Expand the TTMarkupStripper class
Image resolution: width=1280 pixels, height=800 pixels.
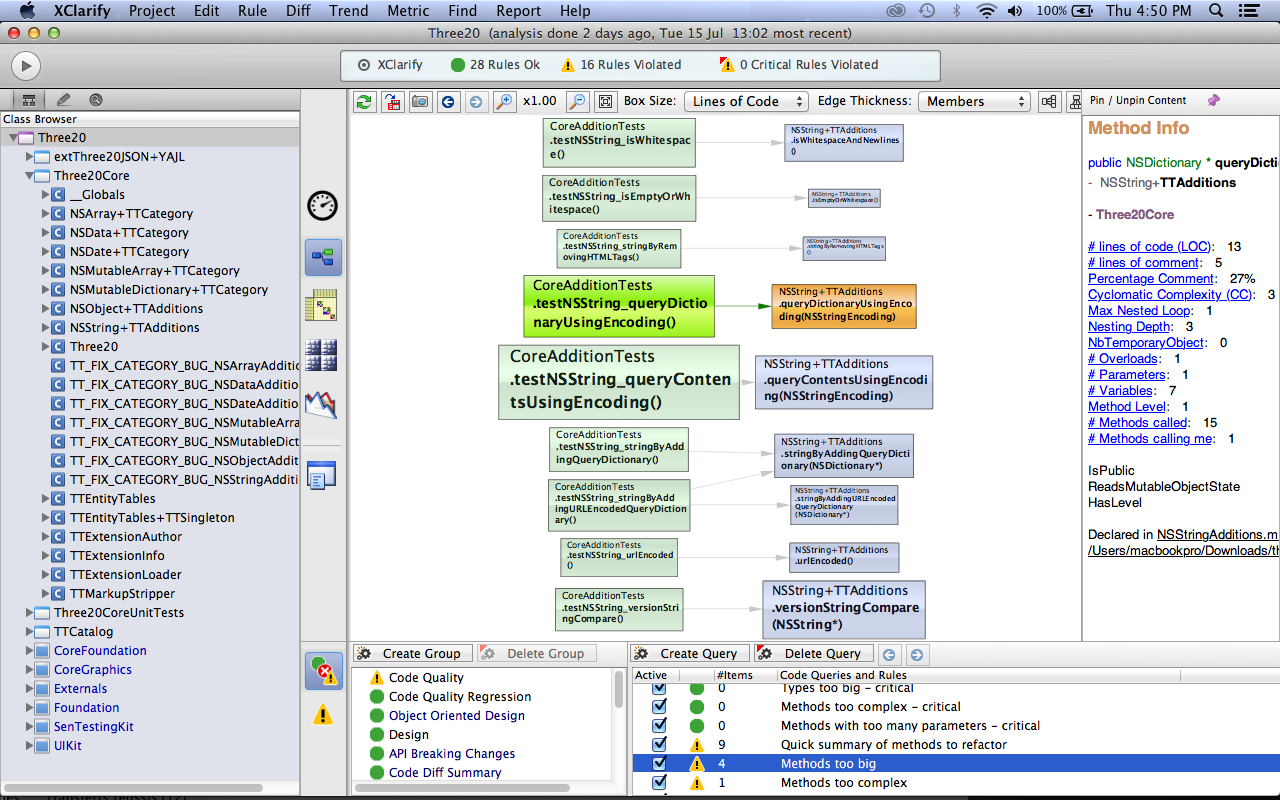click(46, 594)
